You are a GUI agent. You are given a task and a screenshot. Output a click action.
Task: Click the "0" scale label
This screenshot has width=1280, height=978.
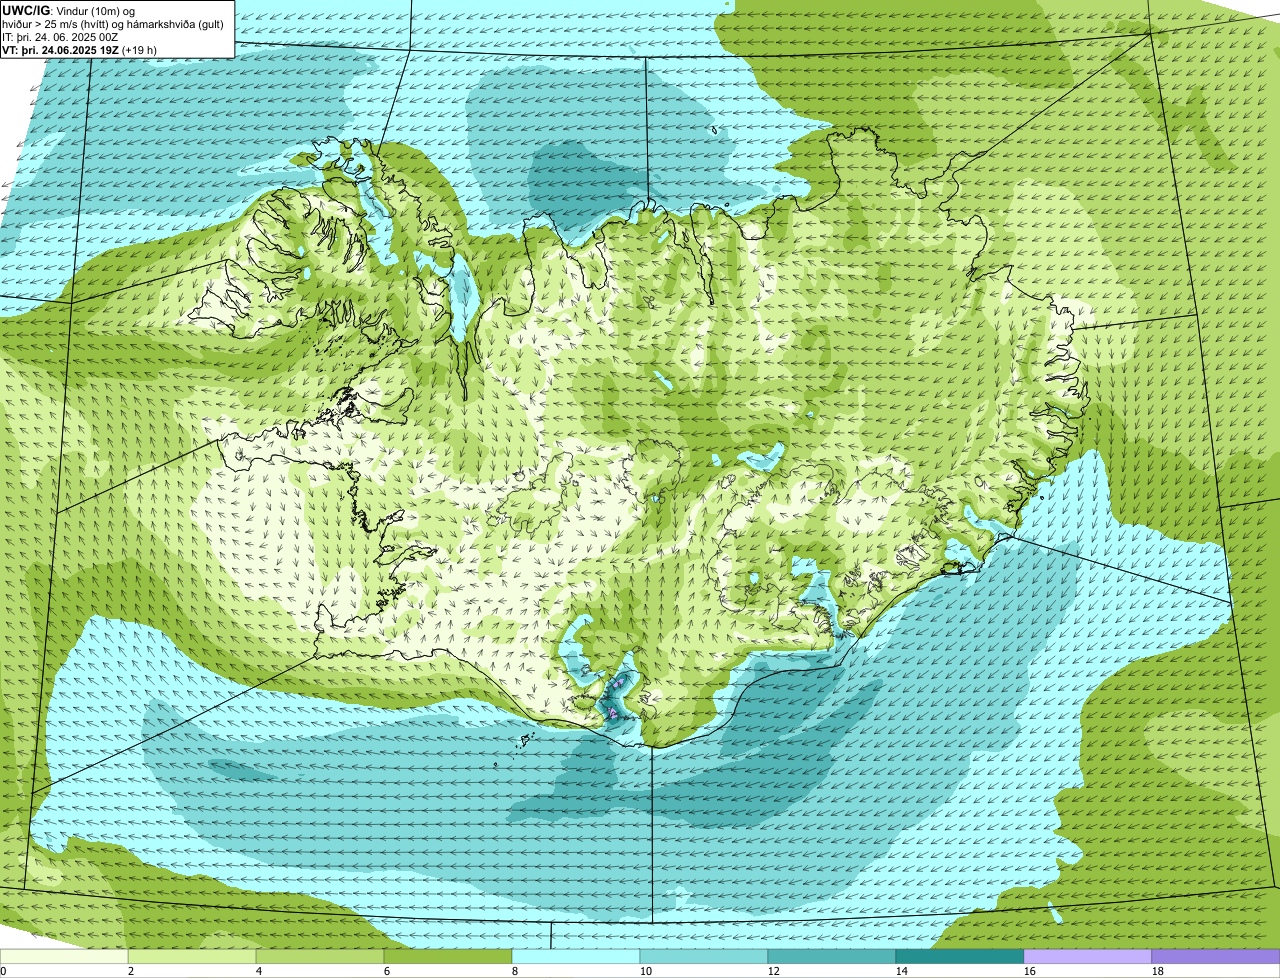(3, 971)
